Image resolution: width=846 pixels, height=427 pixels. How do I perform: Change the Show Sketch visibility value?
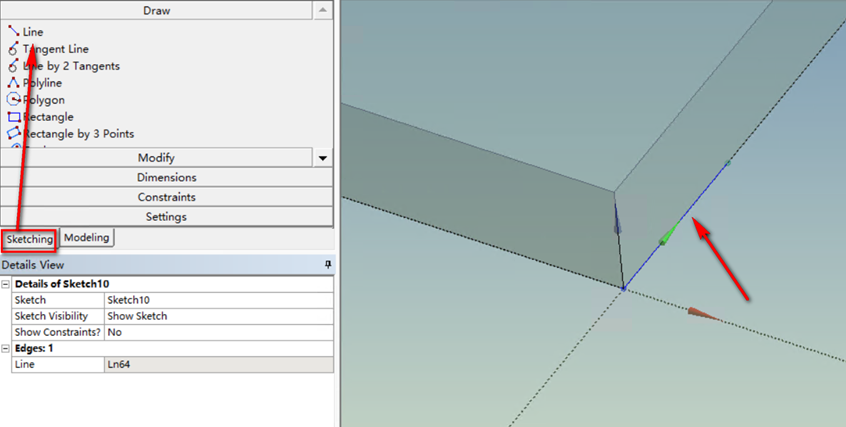[x=219, y=316]
